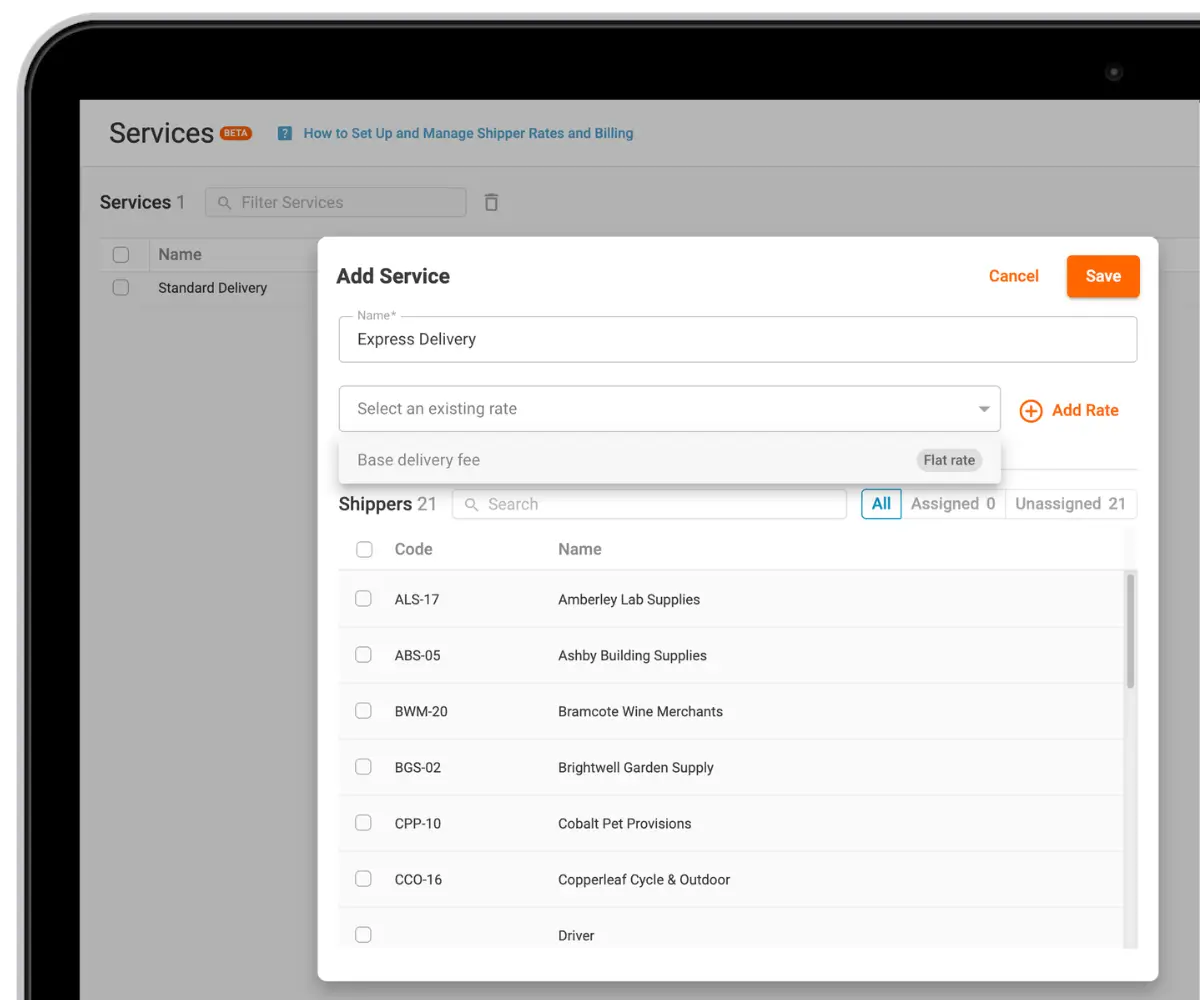Image resolution: width=1200 pixels, height=1000 pixels.
Task: Click the Standard Delivery service name
Action: pyautogui.click(x=213, y=287)
